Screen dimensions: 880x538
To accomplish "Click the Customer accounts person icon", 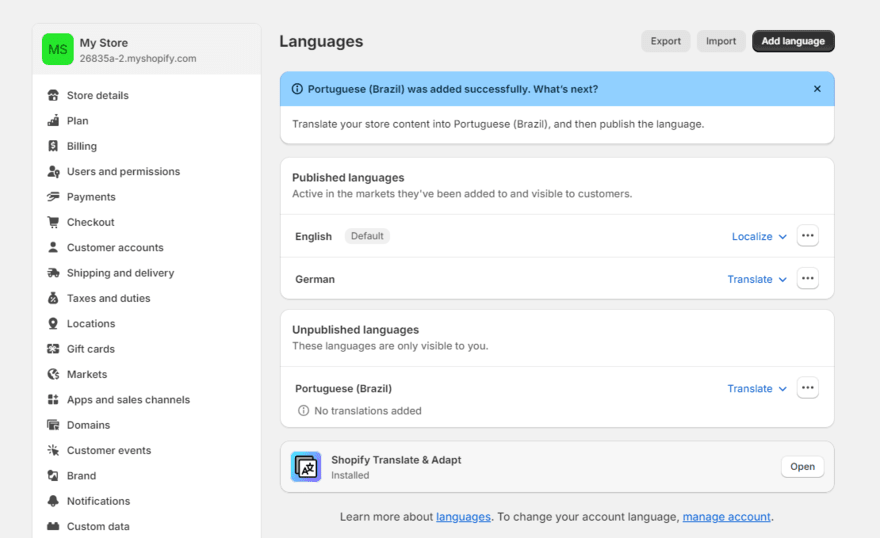I will point(53,247).
